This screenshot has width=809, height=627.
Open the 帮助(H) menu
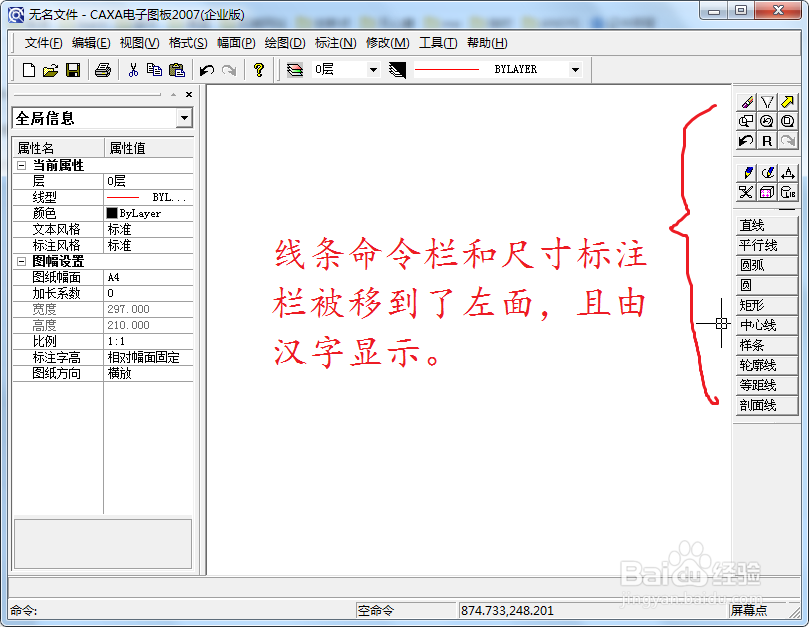(487, 43)
